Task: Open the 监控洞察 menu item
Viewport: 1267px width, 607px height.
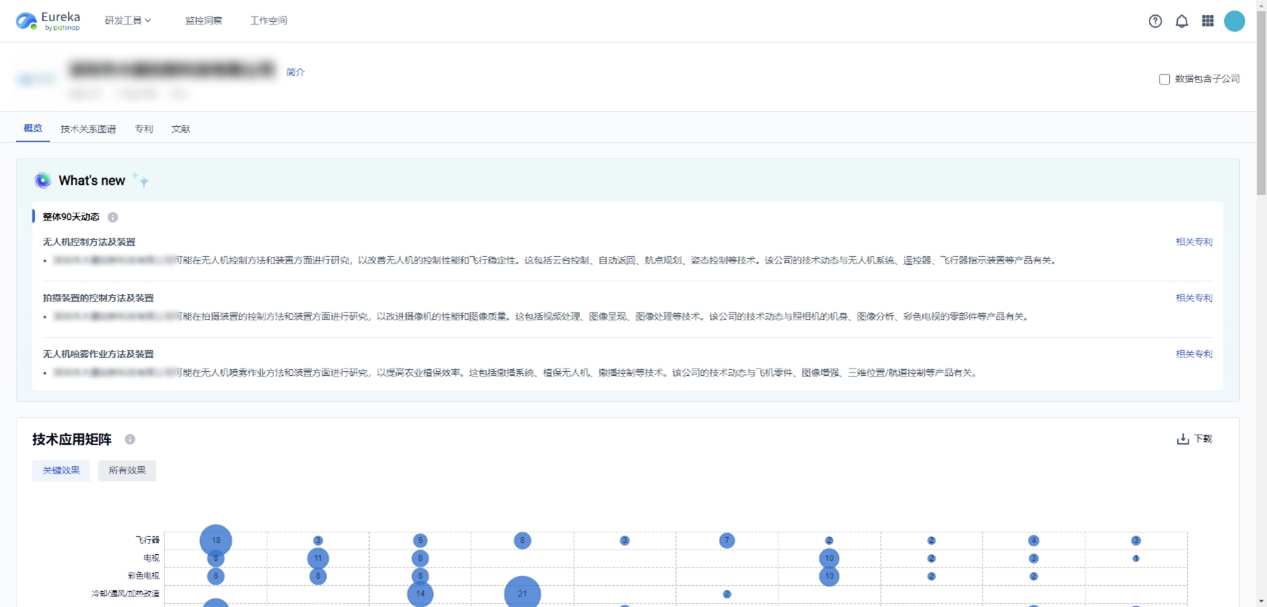Action: coord(203,21)
